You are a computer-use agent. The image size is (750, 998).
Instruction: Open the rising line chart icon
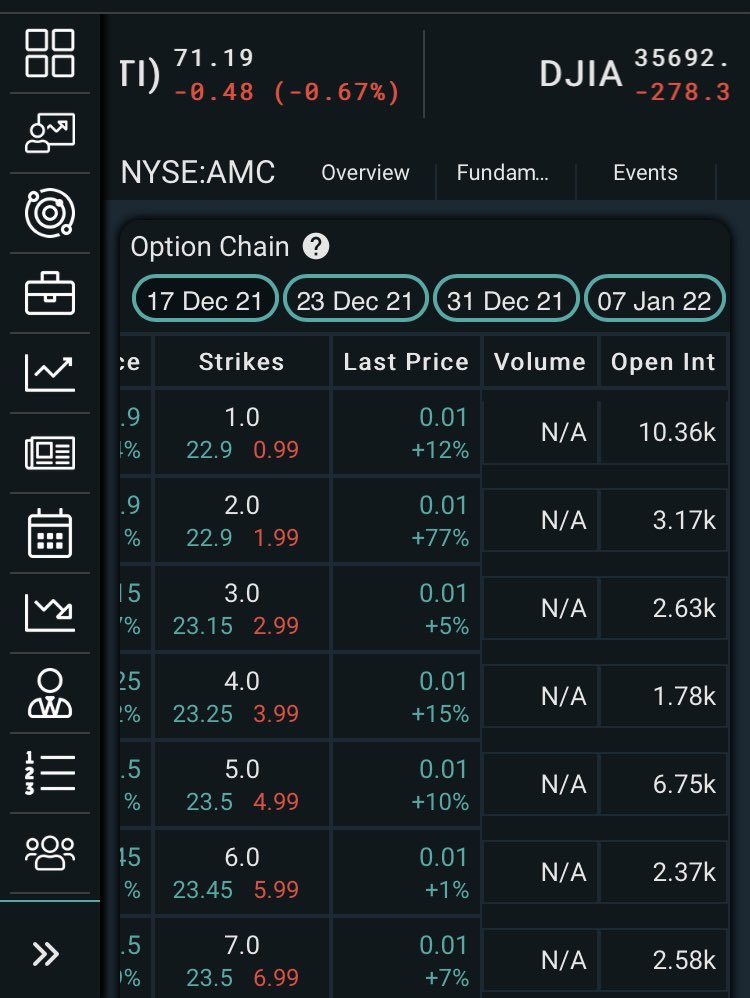(x=50, y=373)
